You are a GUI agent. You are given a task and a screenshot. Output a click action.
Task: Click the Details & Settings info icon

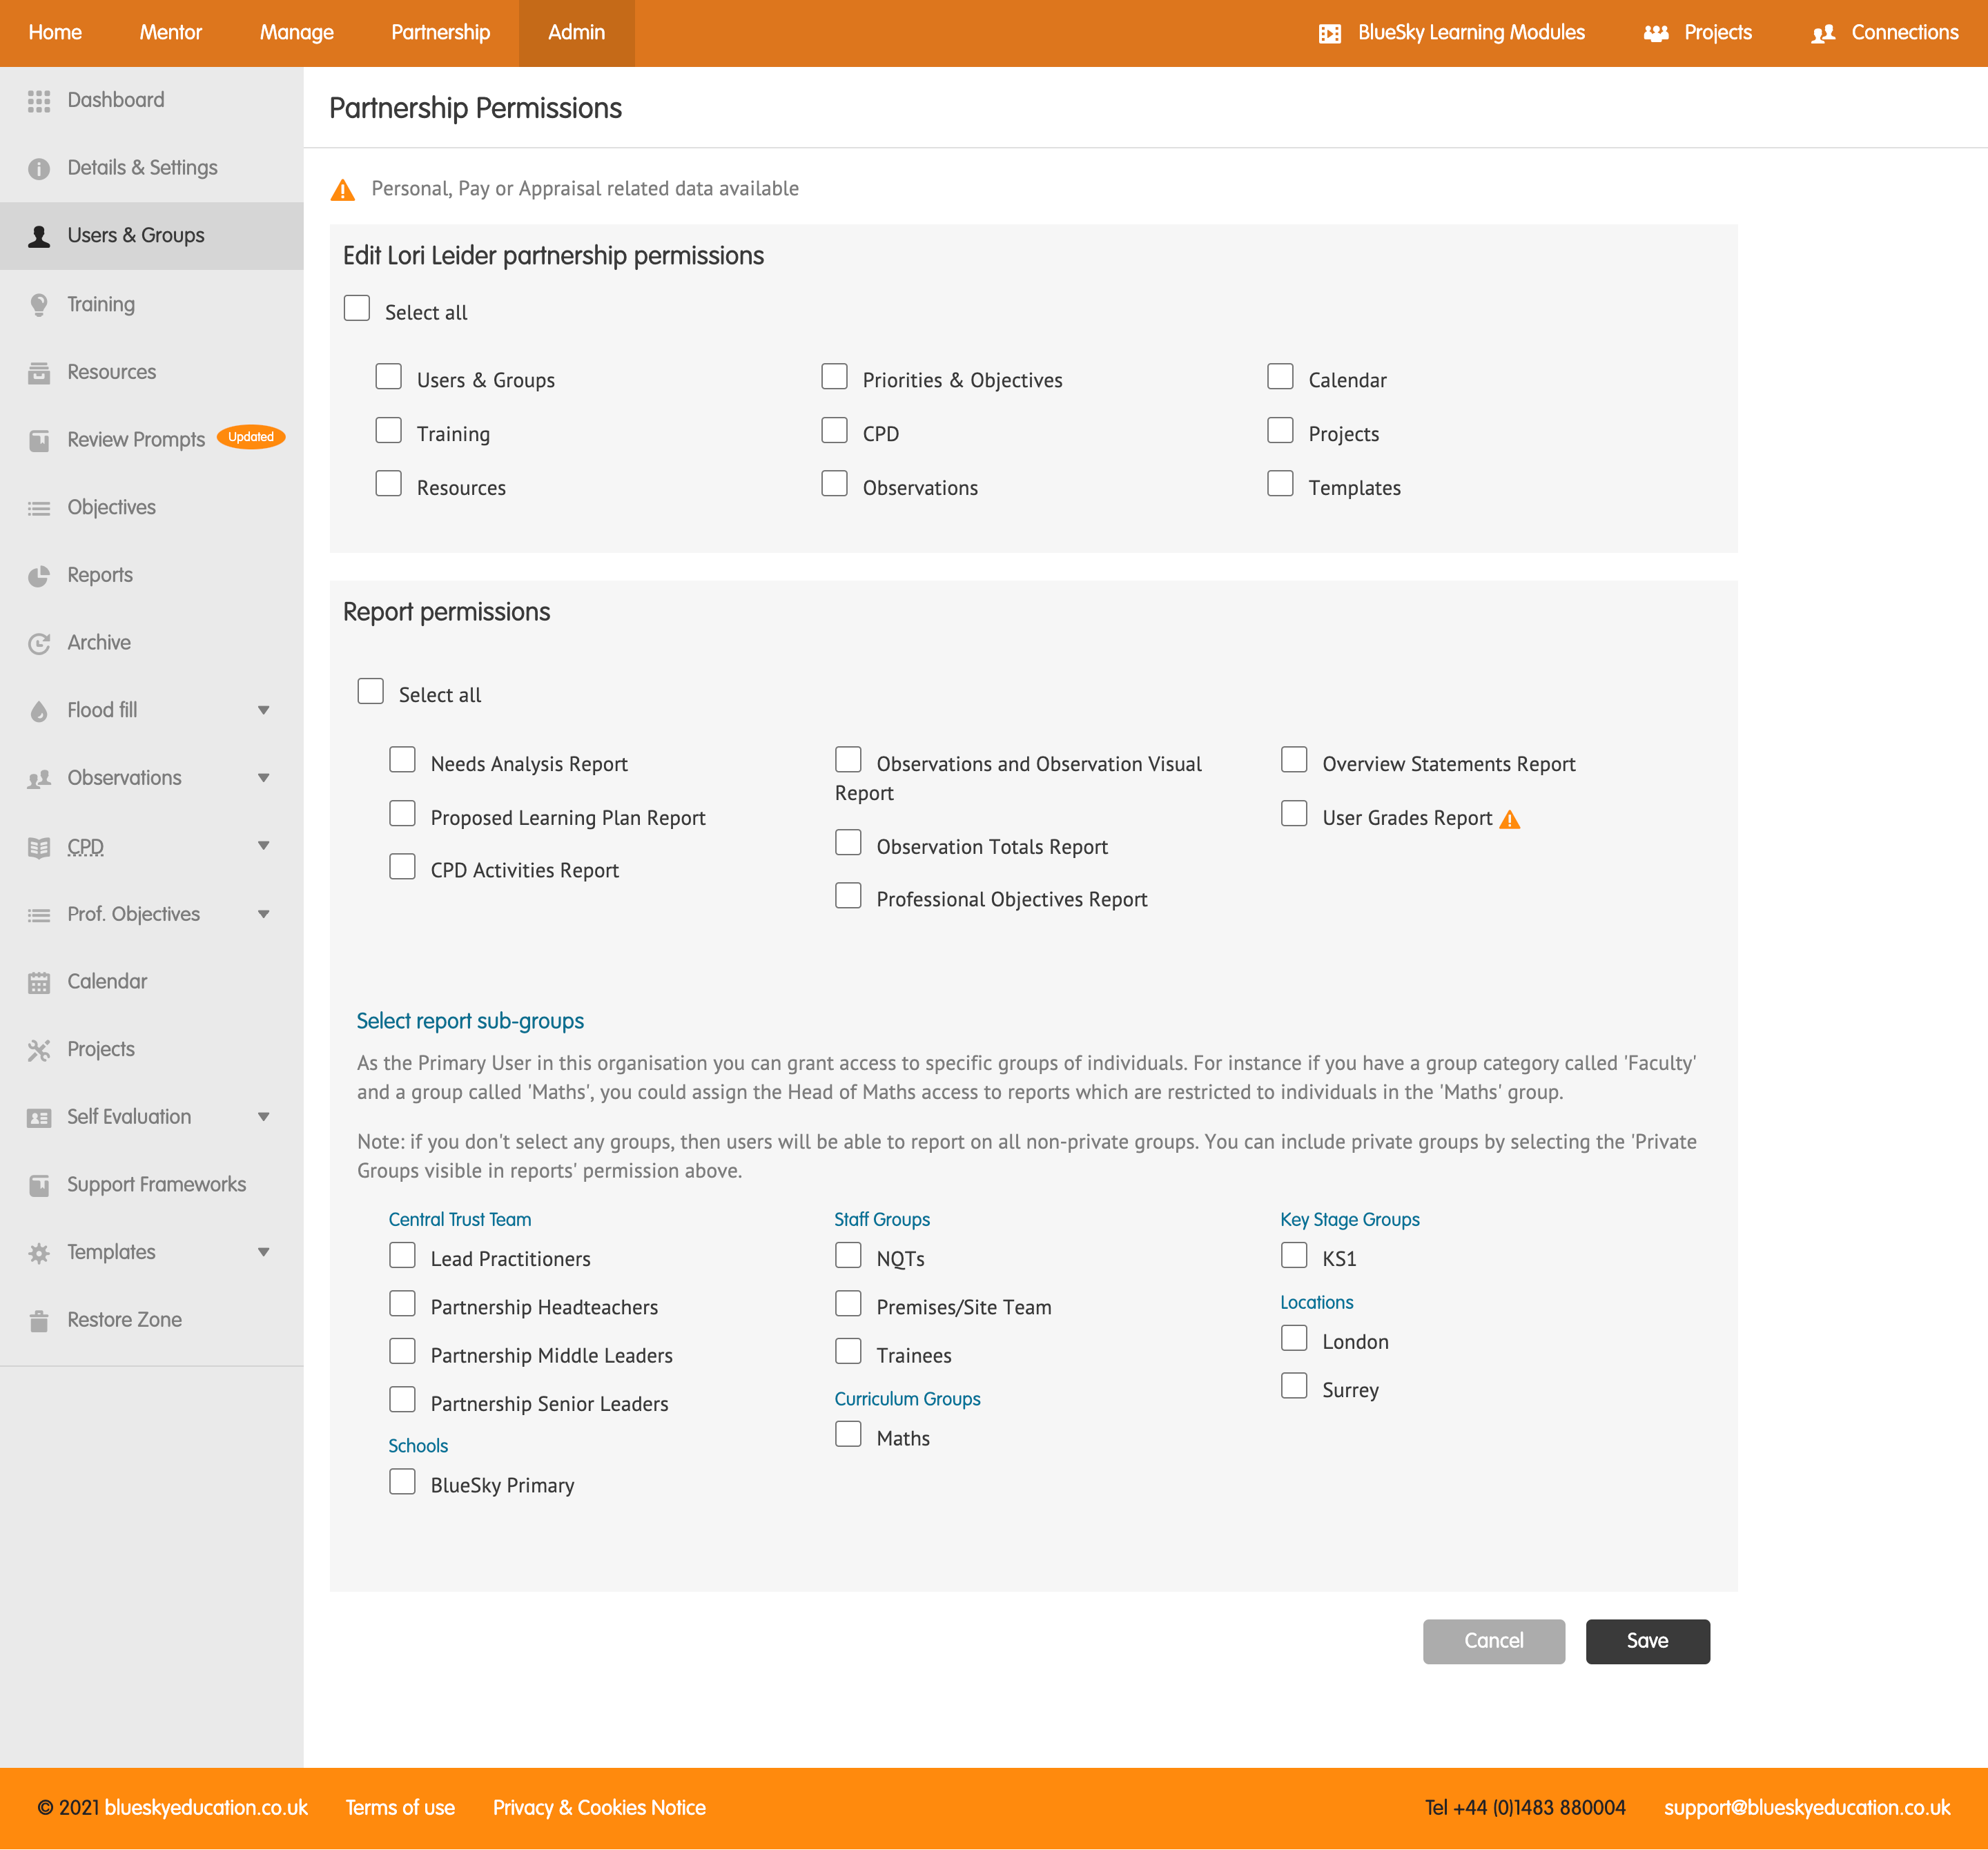pos(39,169)
